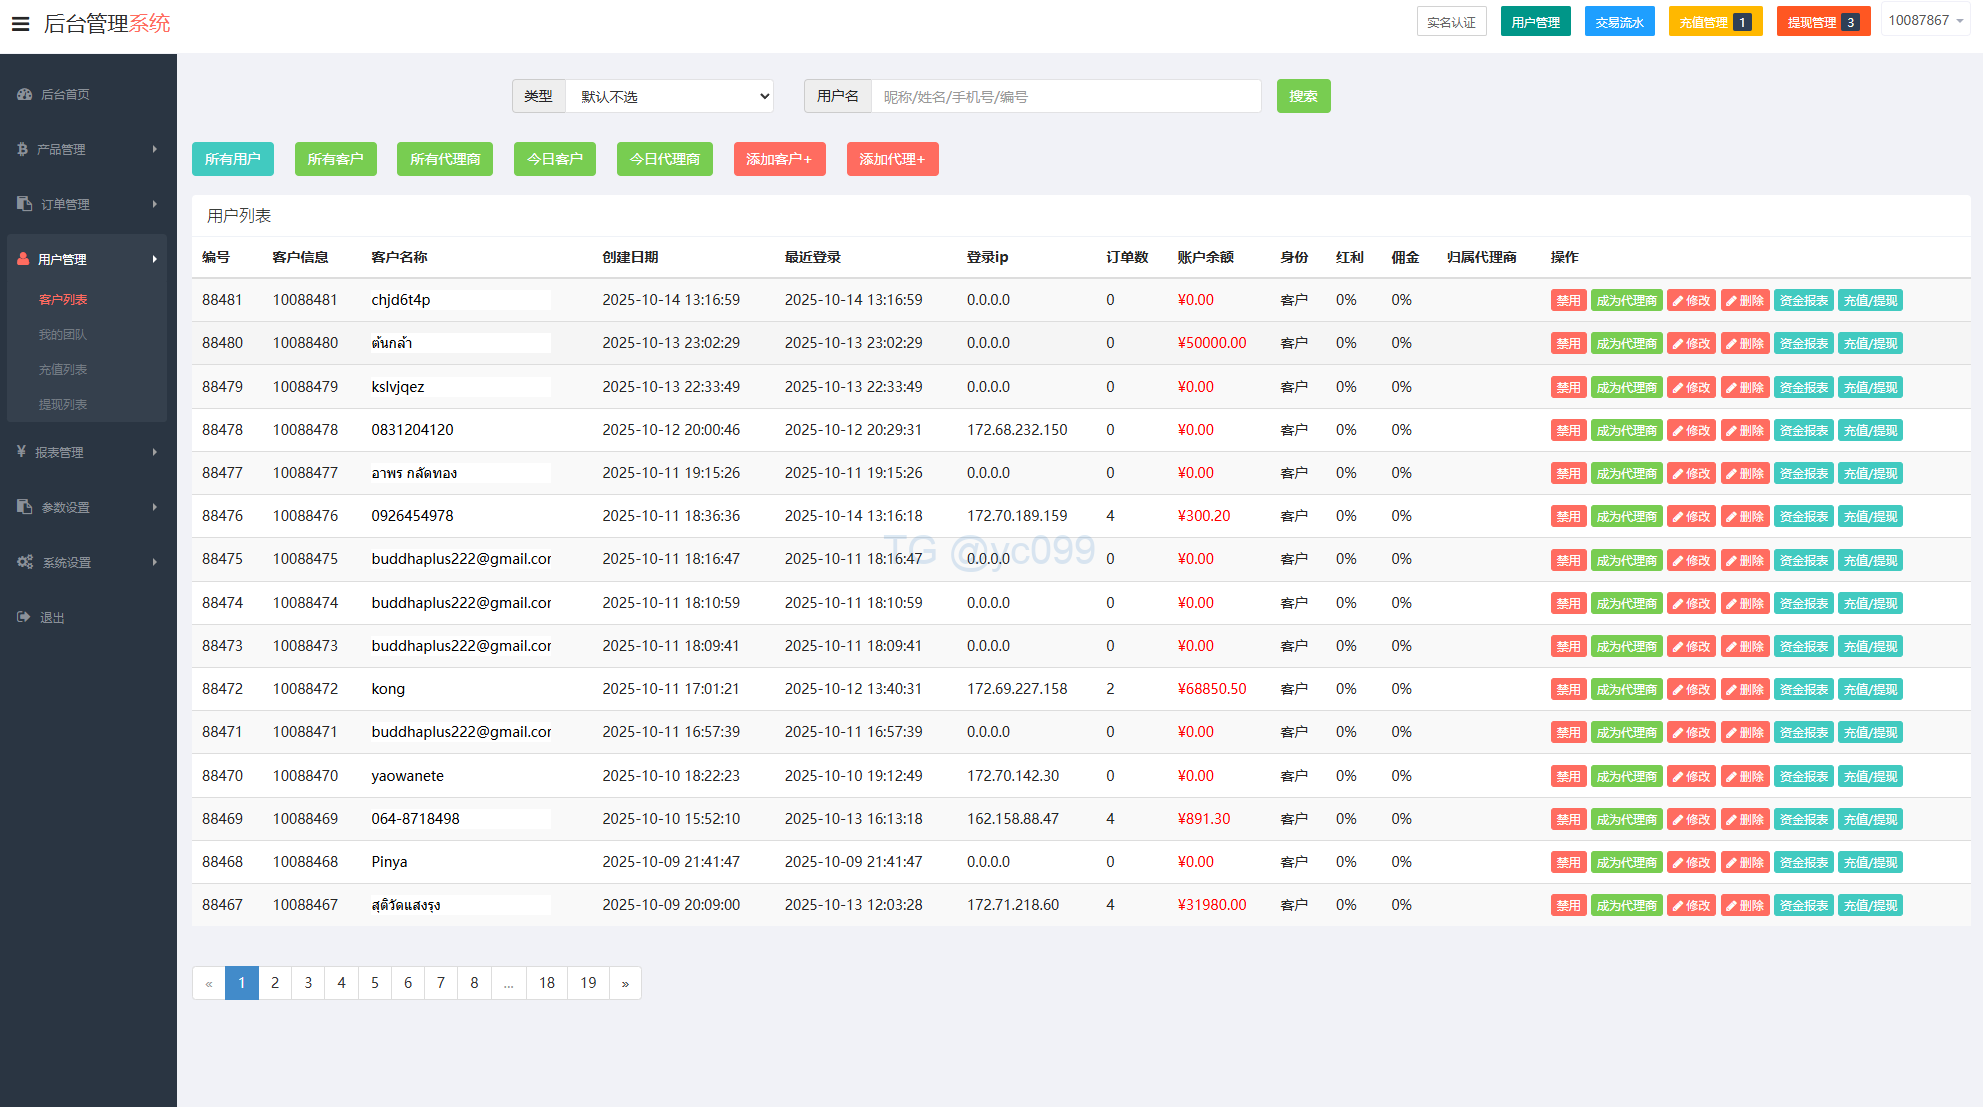Click the logout icon beside 退出
The height and width of the screenshot is (1107, 1983).
click(x=24, y=617)
